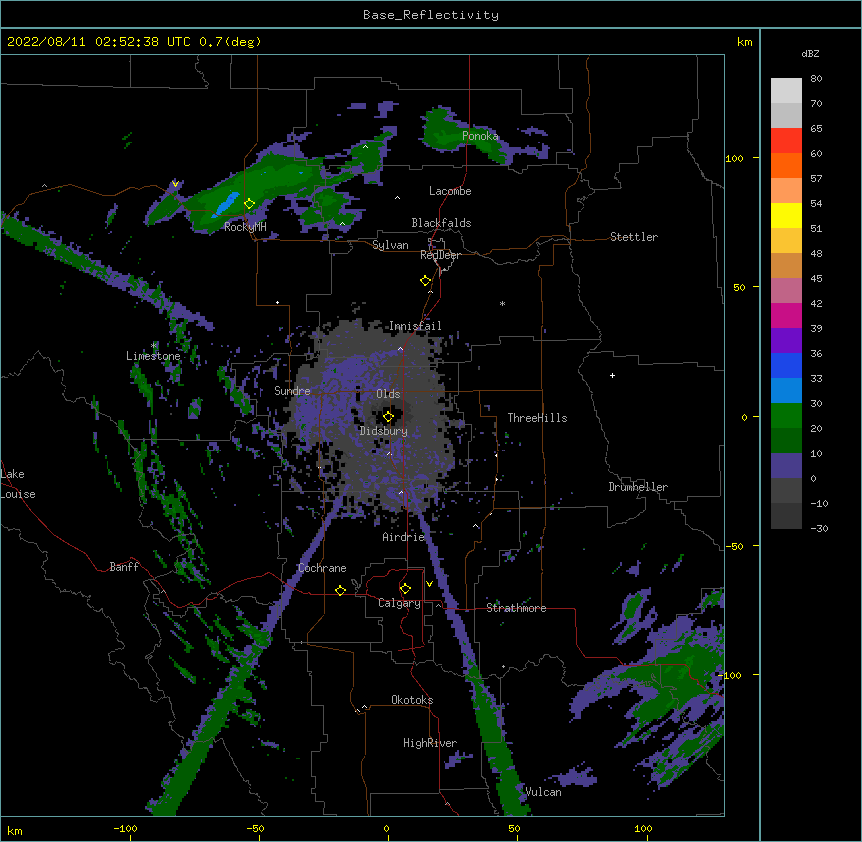Screen dimensions: 862x842
Task: Click the Drumheller city label
Action: [638, 487]
